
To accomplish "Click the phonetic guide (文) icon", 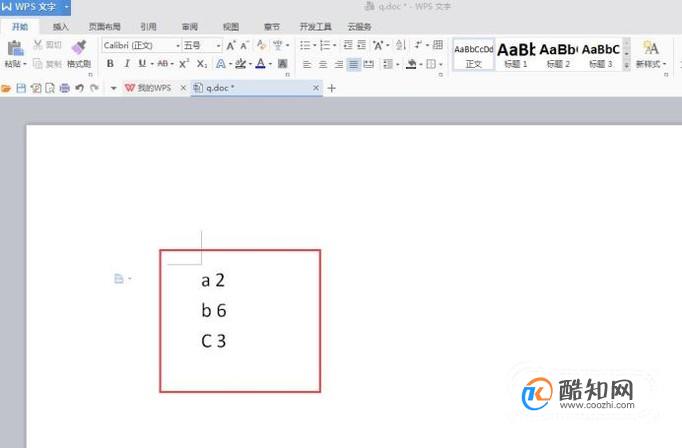I will pyautogui.click(x=277, y=45).
